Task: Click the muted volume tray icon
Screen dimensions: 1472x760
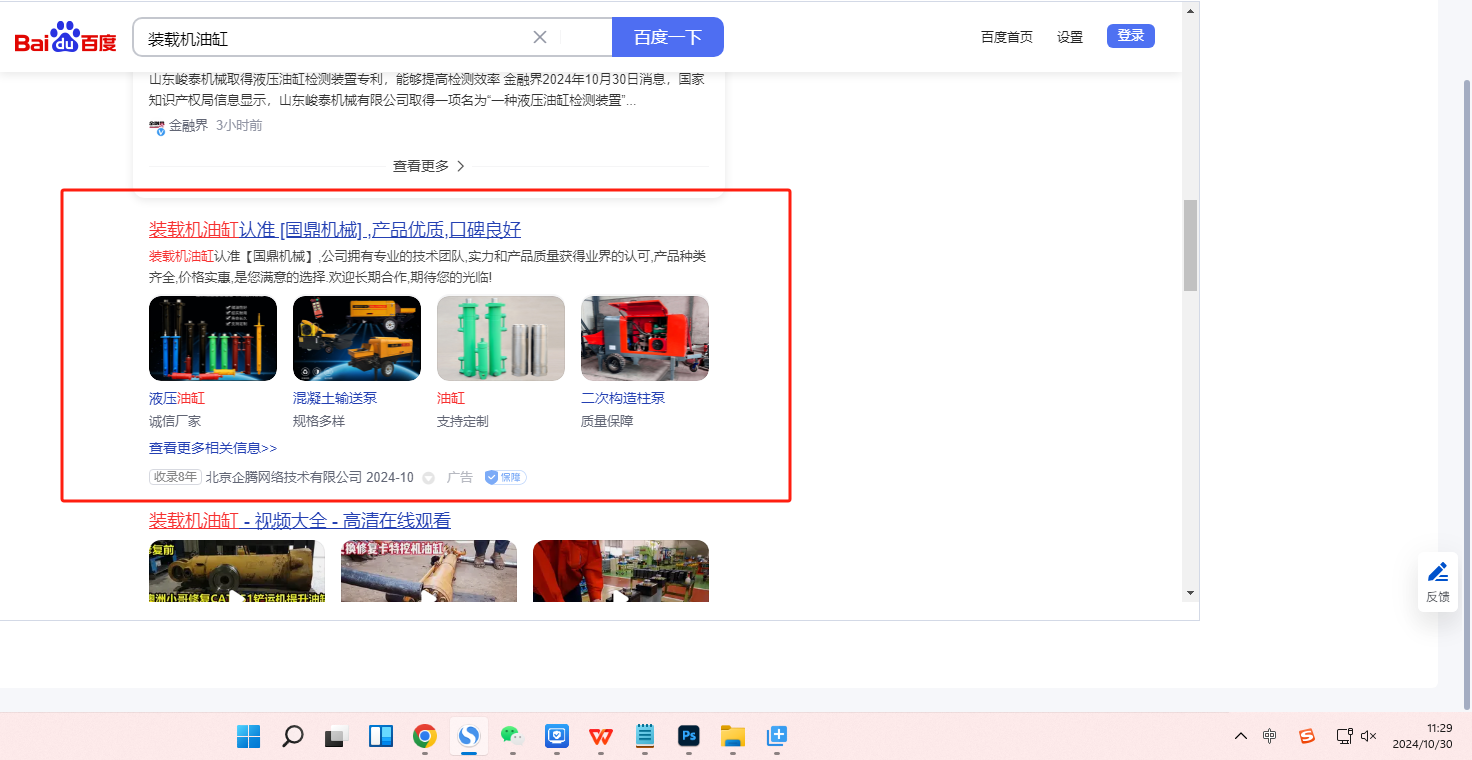Action: point(1370,736)
